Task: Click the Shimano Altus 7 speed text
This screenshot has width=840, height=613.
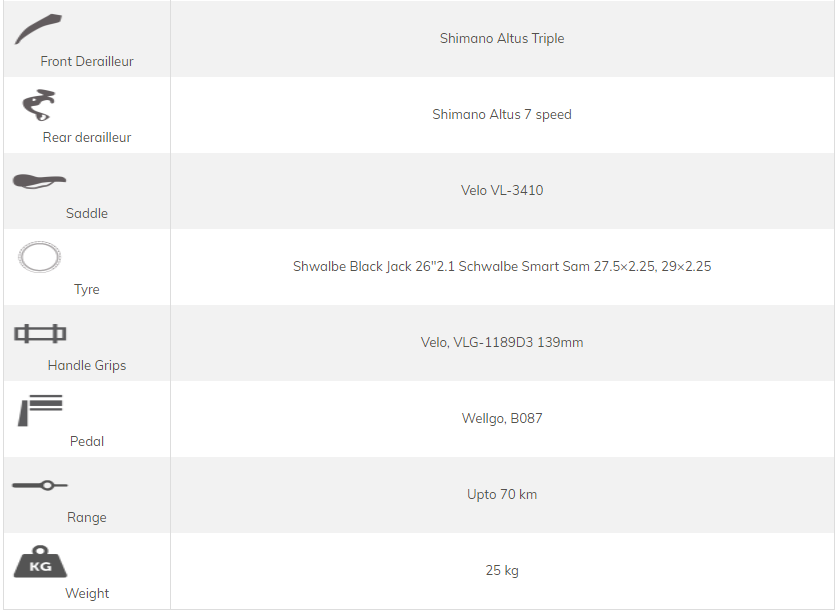Action: click(502, 115)
